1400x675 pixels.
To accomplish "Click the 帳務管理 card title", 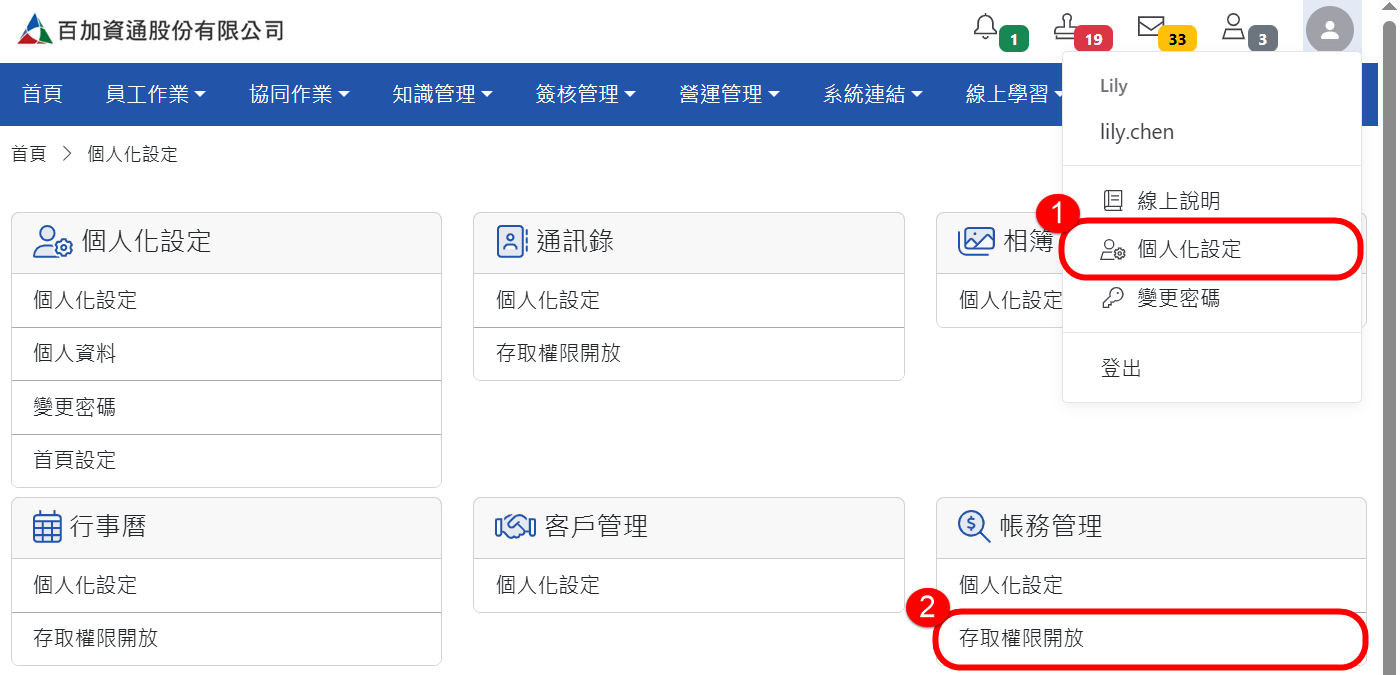I will click(1051, 526).
